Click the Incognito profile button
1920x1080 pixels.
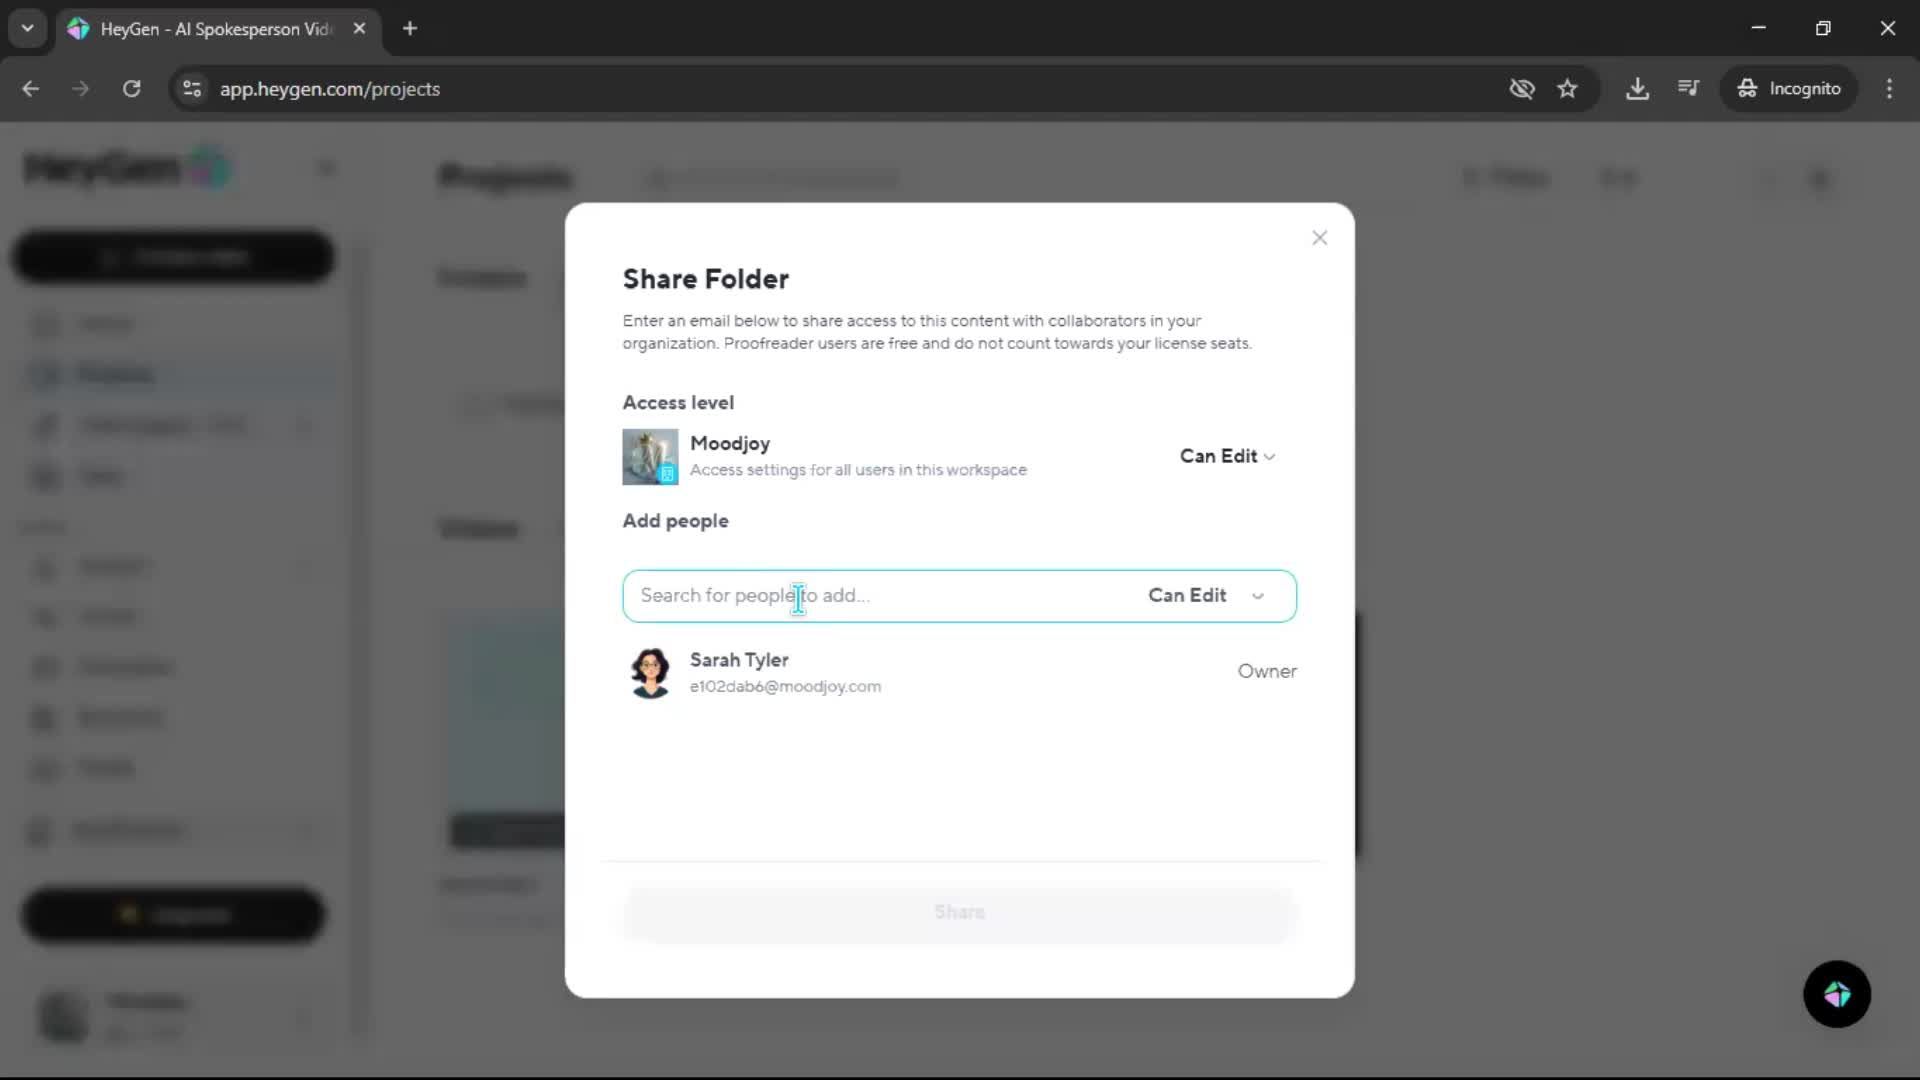(1789, 89)
